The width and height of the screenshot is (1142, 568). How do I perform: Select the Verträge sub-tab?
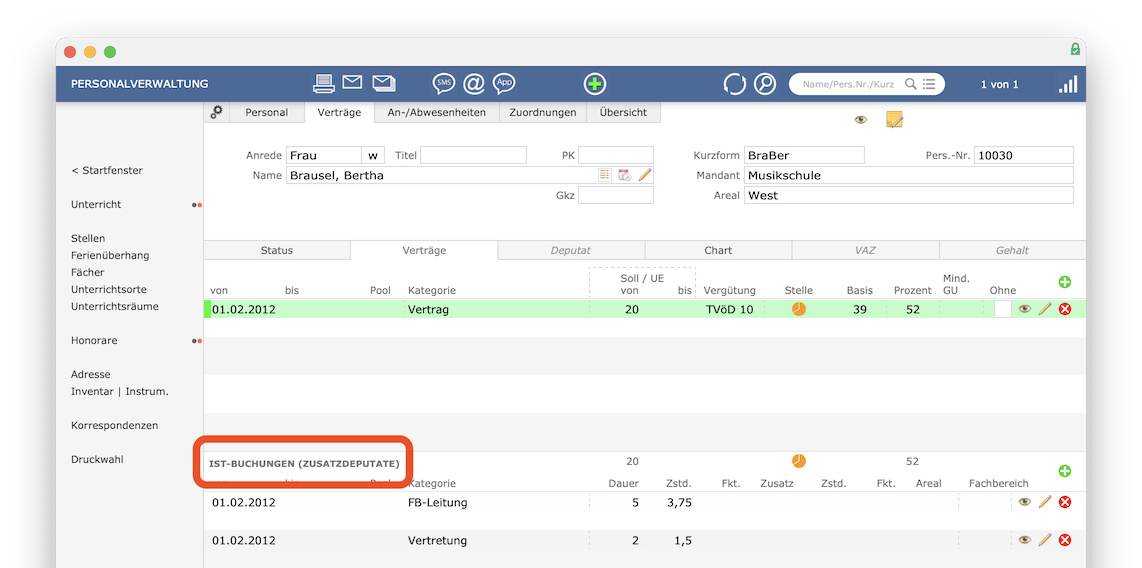pyautogui.click(x=424, y=250)
